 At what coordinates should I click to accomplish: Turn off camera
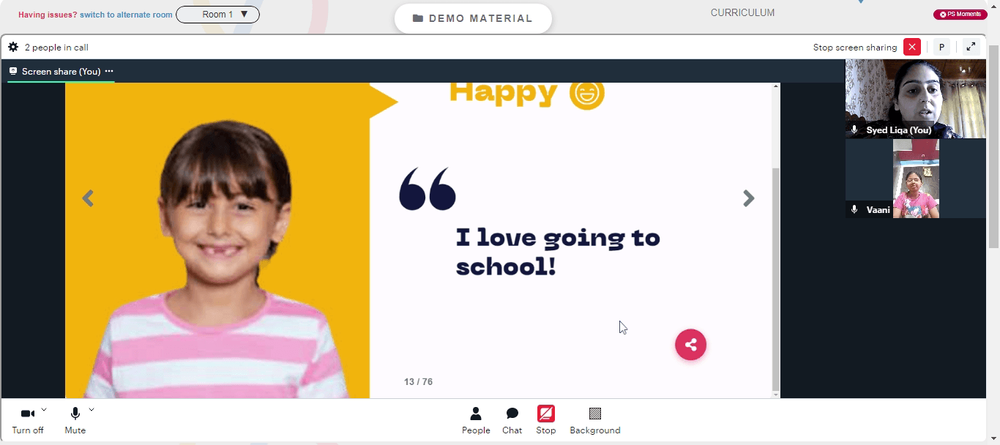pyautogui.click(x=27, y=421)
